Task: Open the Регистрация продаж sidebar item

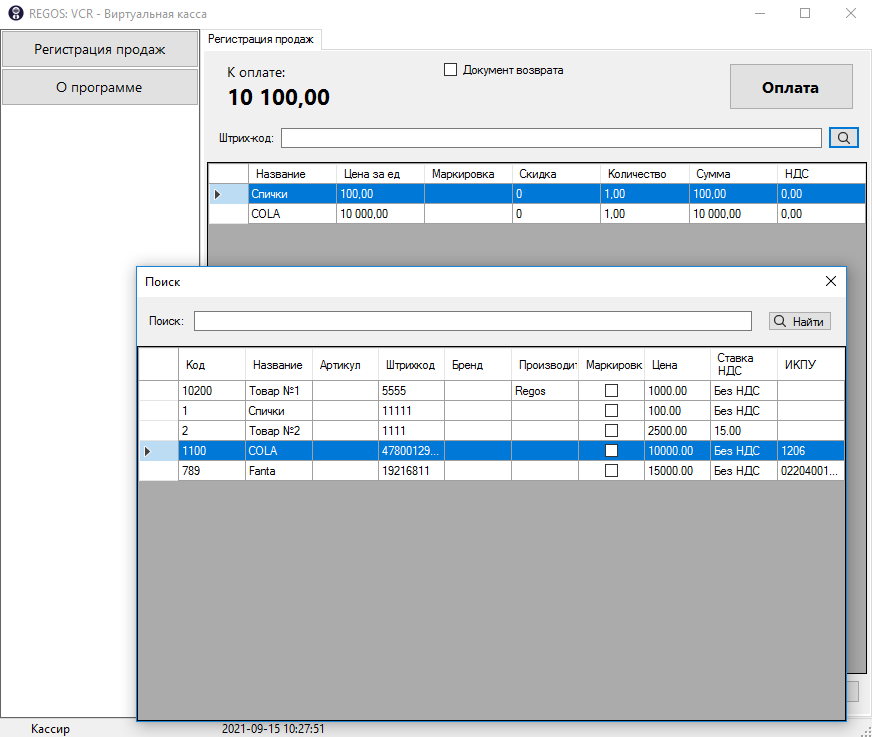Action: click(x=100, y=49)
